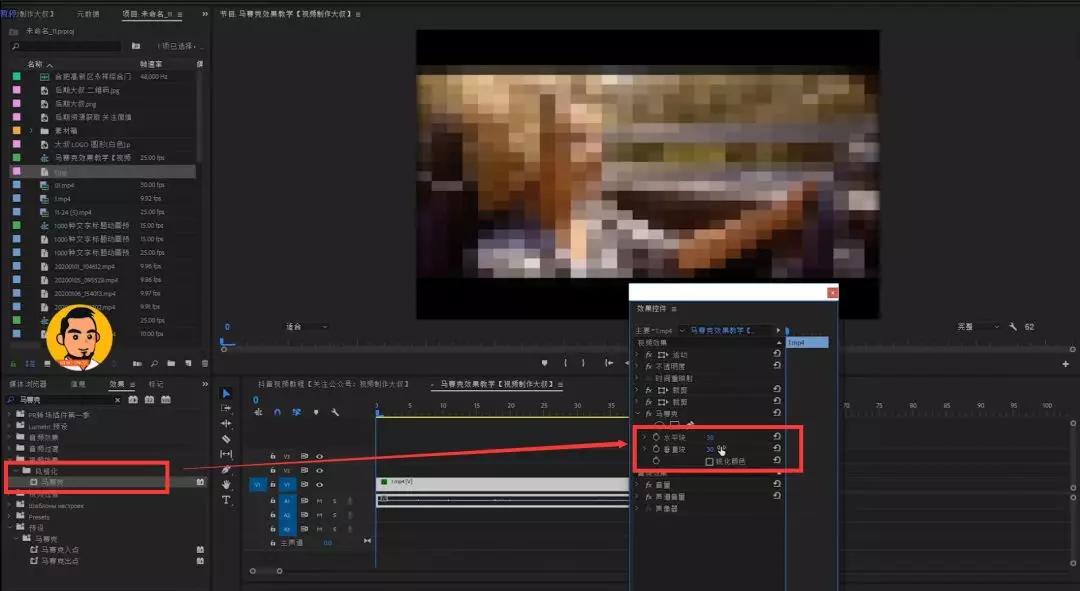Viewport: 1080px width, 591px height.
Task: Click the timeline zoom scrollbar handle at the bottom
Action: click(x=266, y=570)
